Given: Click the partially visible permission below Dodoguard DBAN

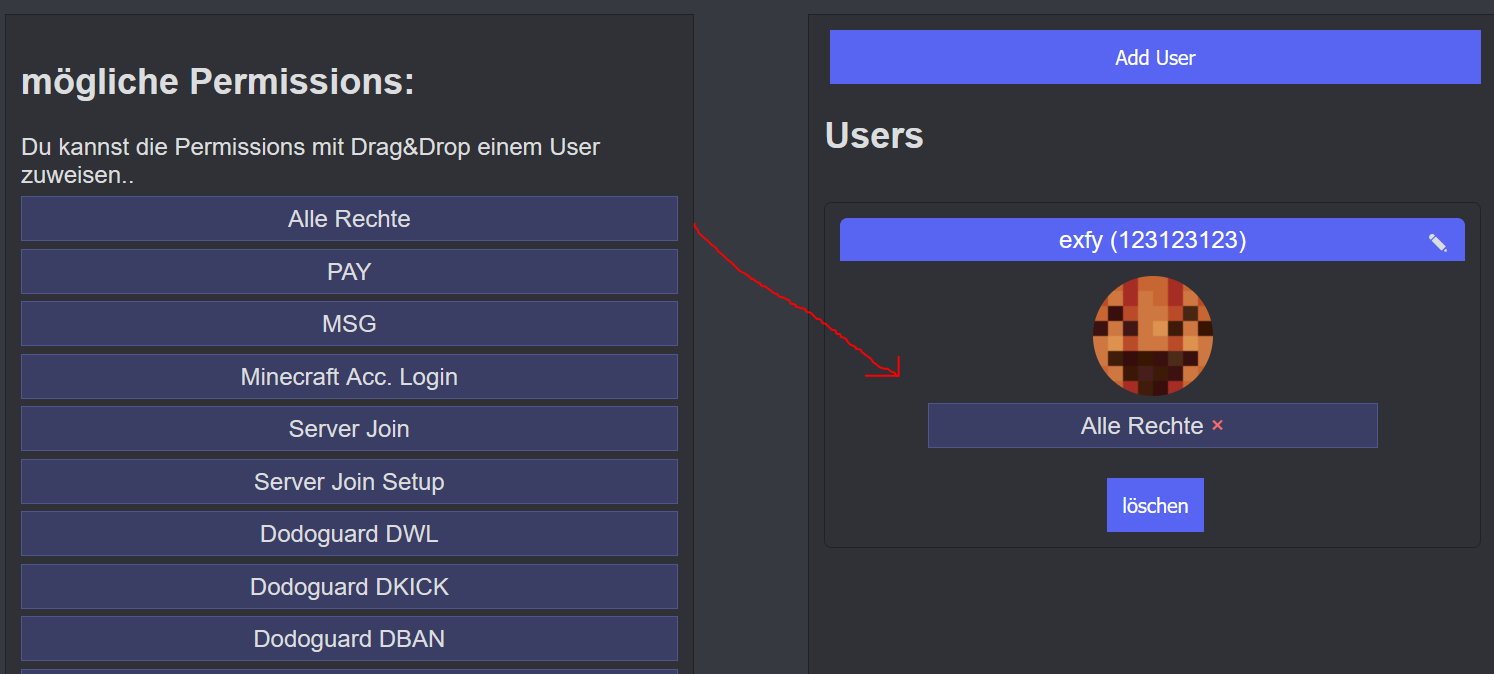Looking at the screenshot, I should (349, 670).
